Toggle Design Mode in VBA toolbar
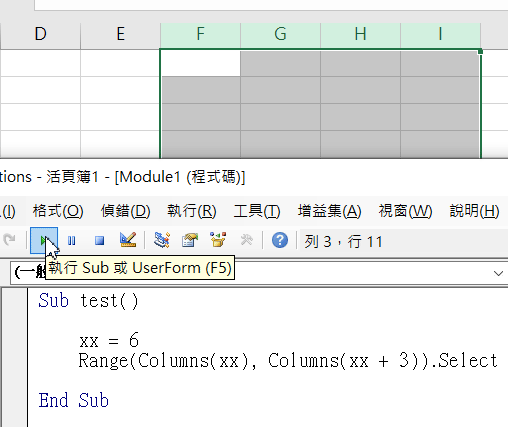Screen dimensions: 508x427 point(128,240)
